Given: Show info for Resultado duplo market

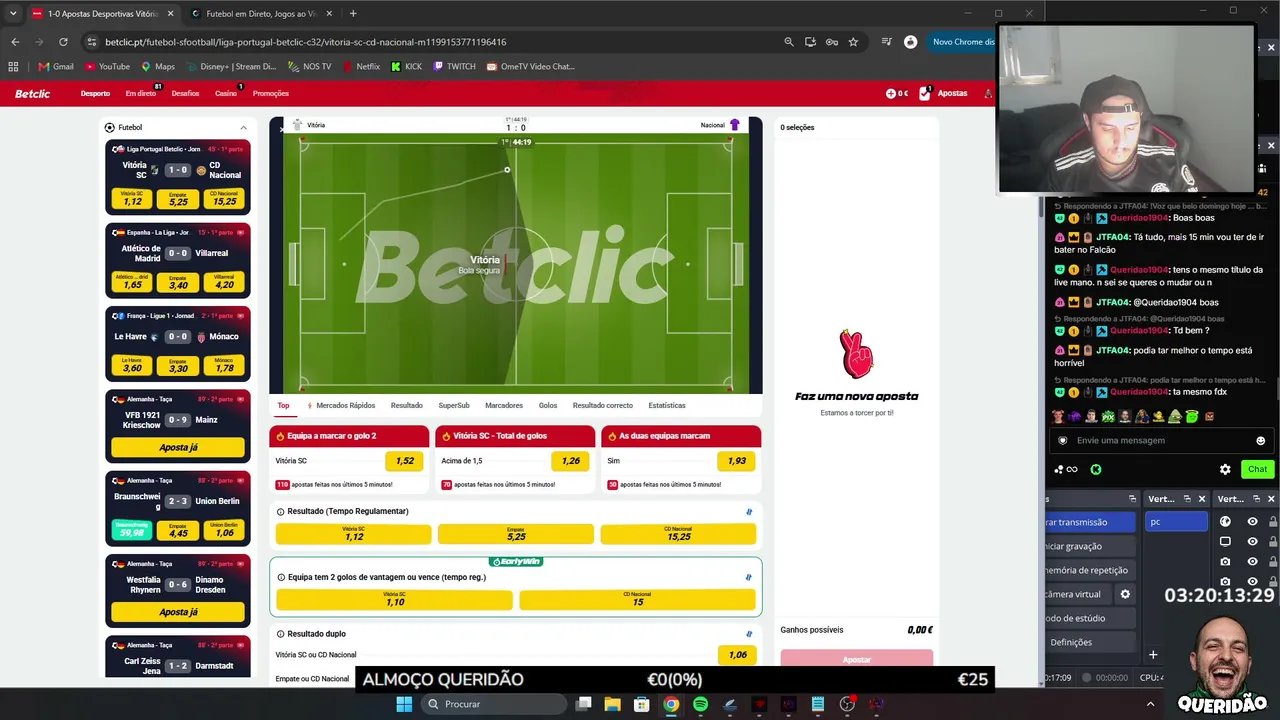Looking at the screenshot, I should tap(280, 634).
